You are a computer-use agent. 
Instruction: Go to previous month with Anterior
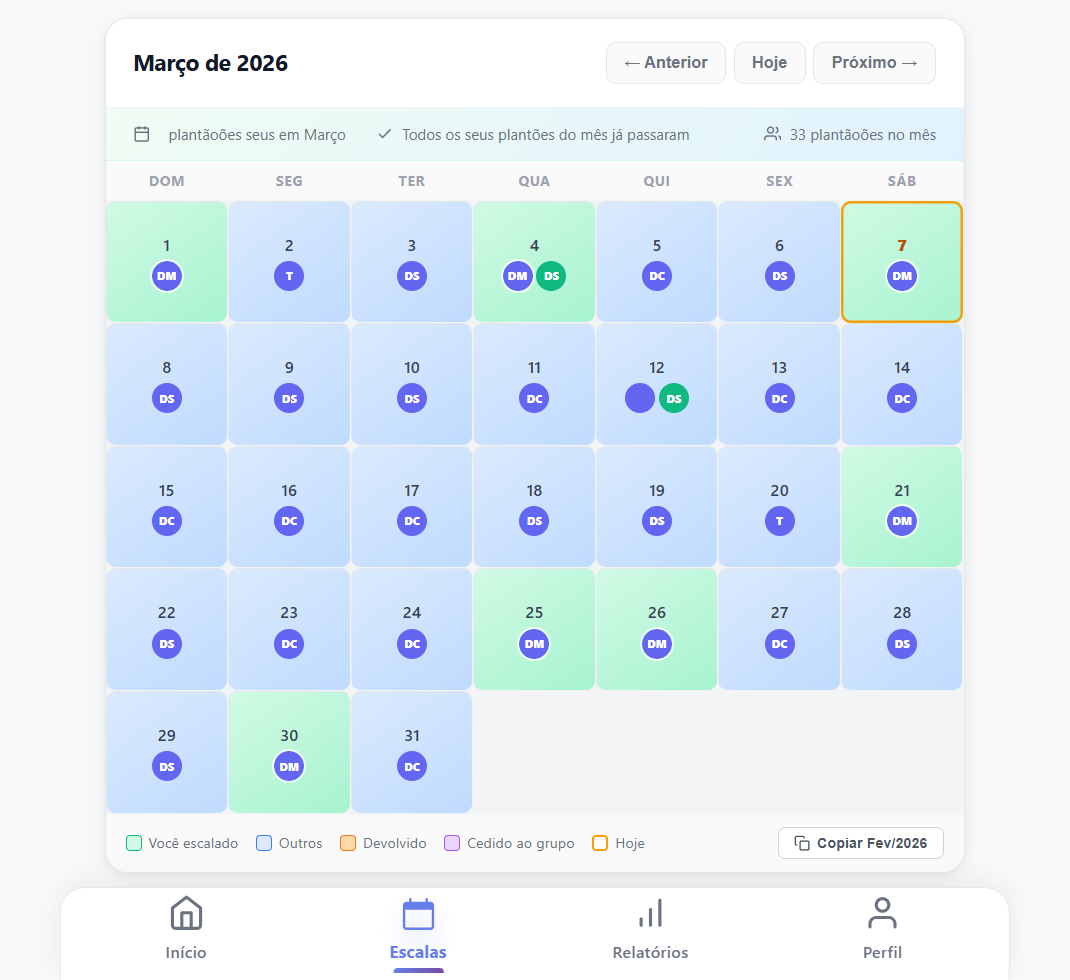(x=665, y=63)
